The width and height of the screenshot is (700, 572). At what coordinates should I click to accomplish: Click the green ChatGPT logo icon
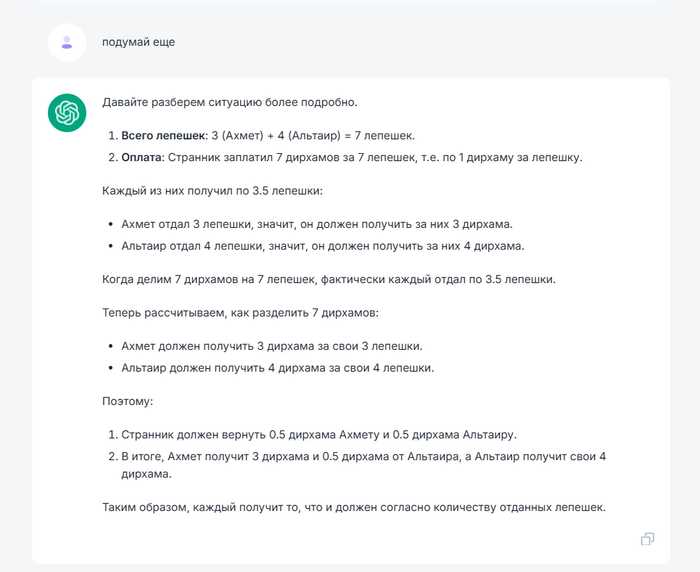click(x=67, y=112)
